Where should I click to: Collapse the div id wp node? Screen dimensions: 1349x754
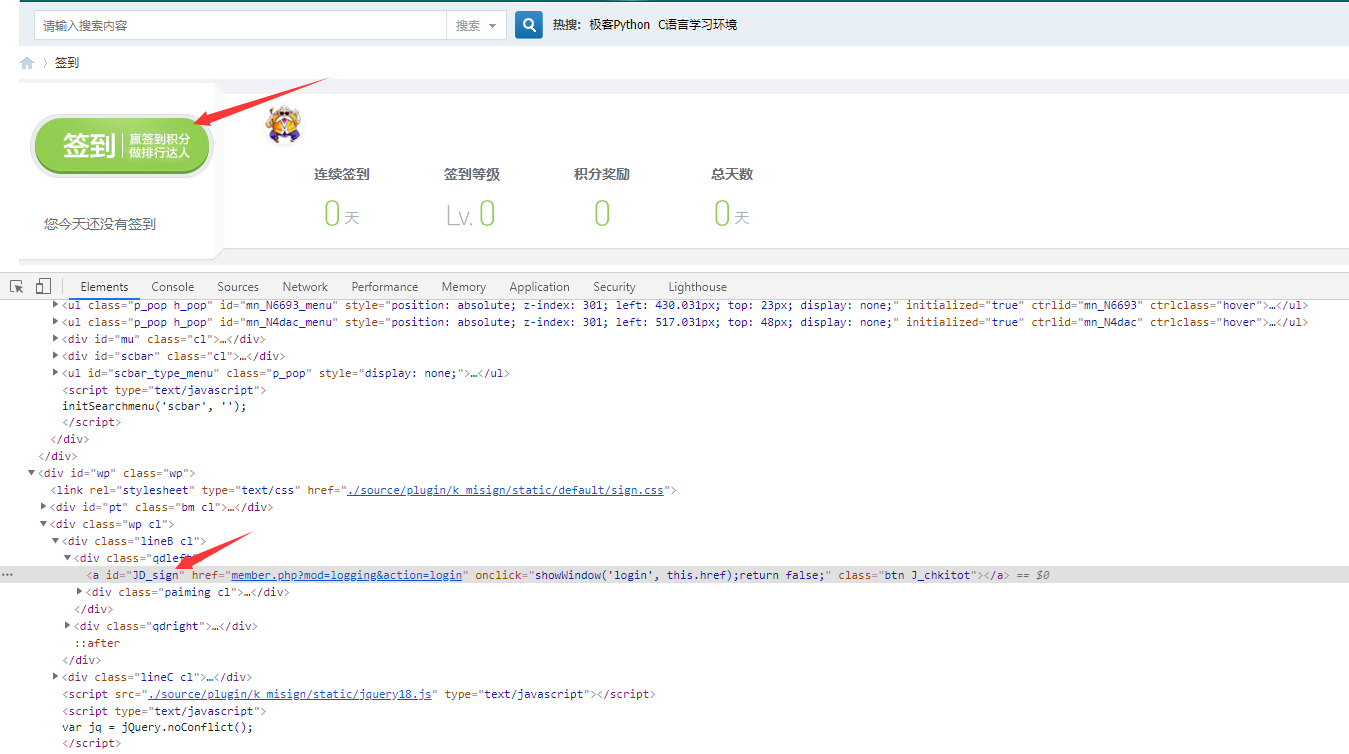(31, 473)
